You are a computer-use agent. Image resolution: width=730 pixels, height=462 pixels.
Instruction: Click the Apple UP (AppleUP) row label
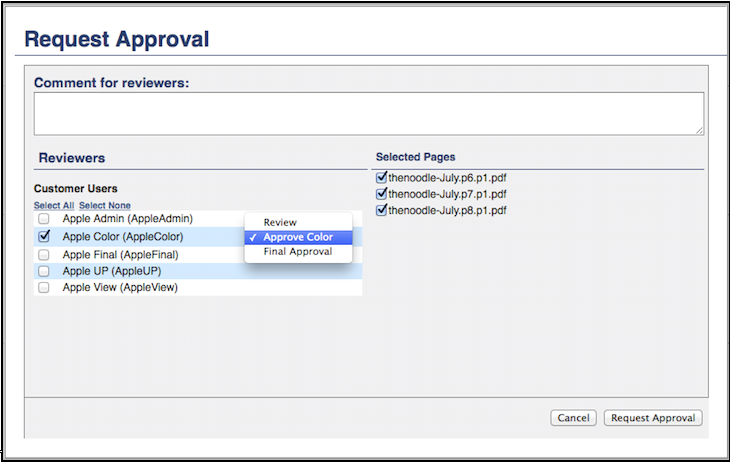(111, 271)
